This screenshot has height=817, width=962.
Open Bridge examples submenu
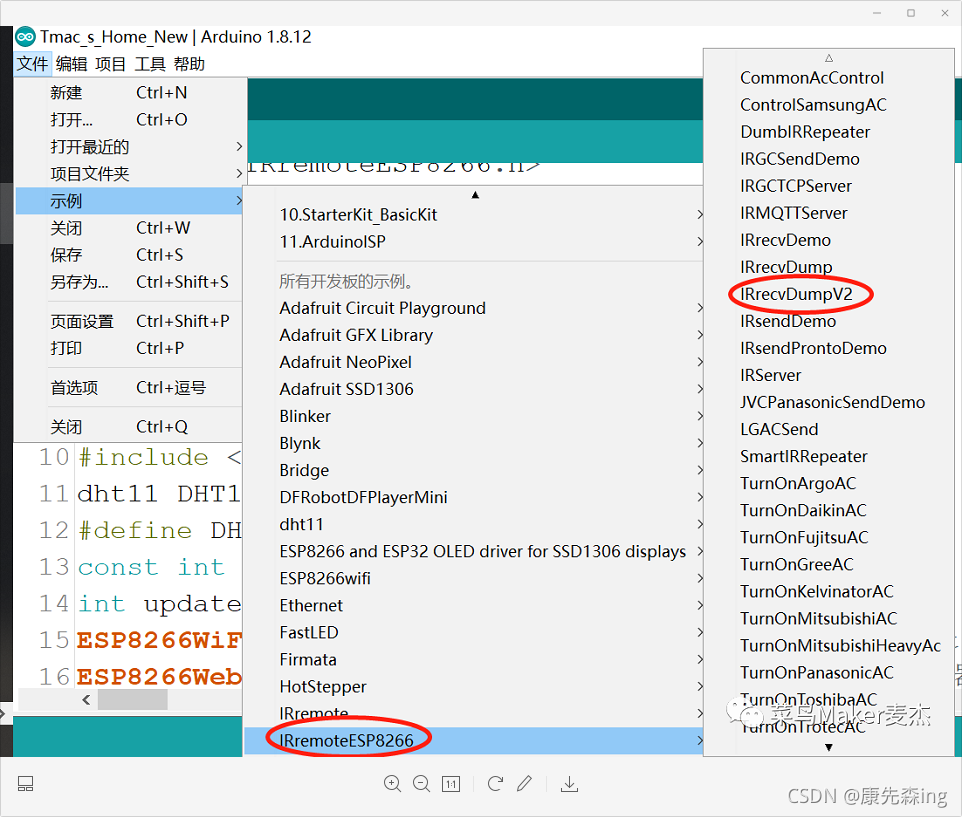474,470
